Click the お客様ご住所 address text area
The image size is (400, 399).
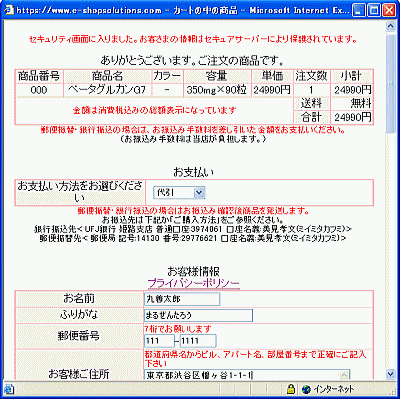point(247,374)
